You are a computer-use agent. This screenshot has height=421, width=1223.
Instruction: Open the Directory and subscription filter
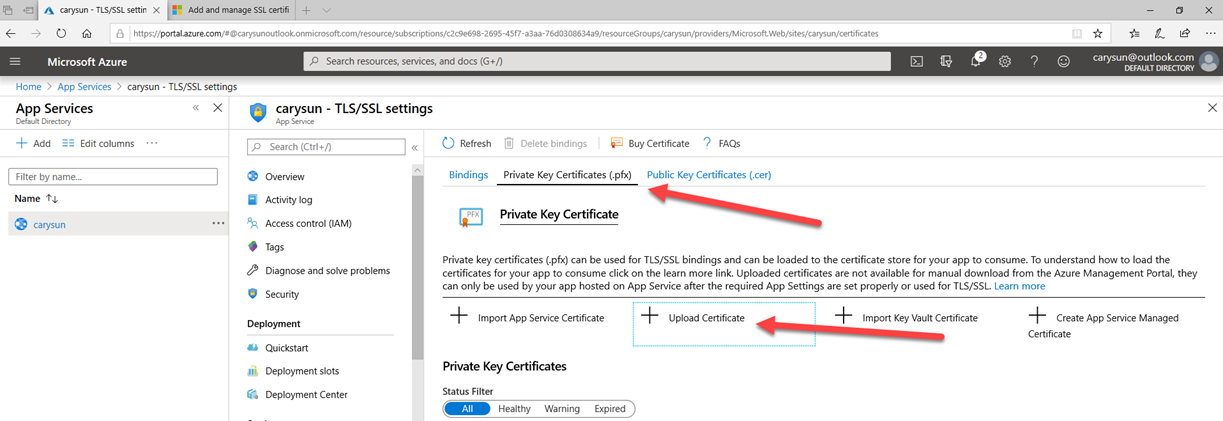click(946, 61)
